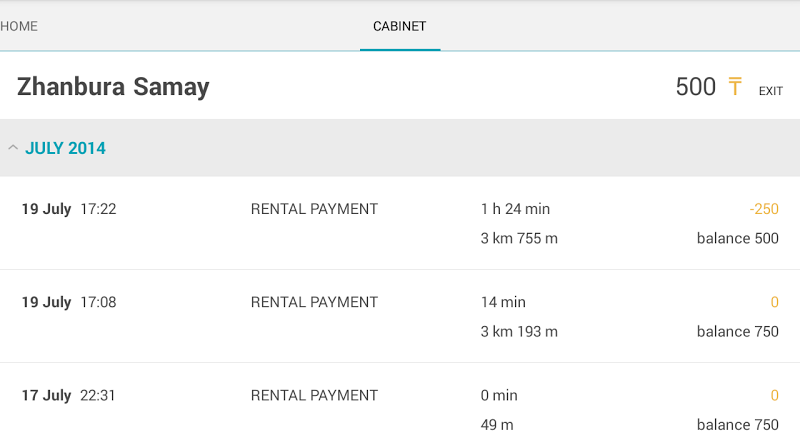The width and height of the screenshot is (800, 438).
Task: Click the July 2014 section header
Action: point(66,148)
